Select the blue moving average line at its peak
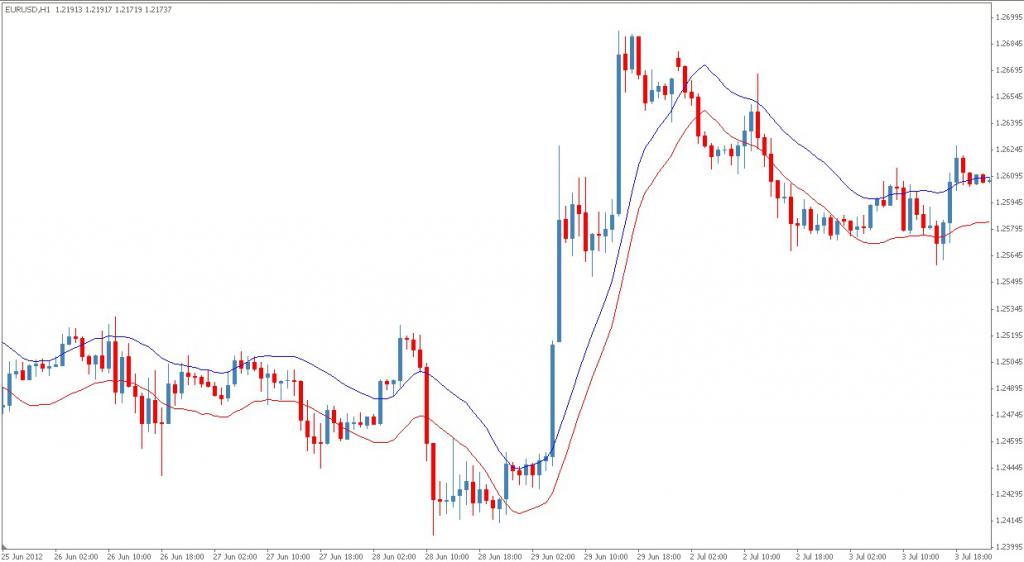Image resolution: width=1024 pixels, height=562 pixels. coord(704,65)
